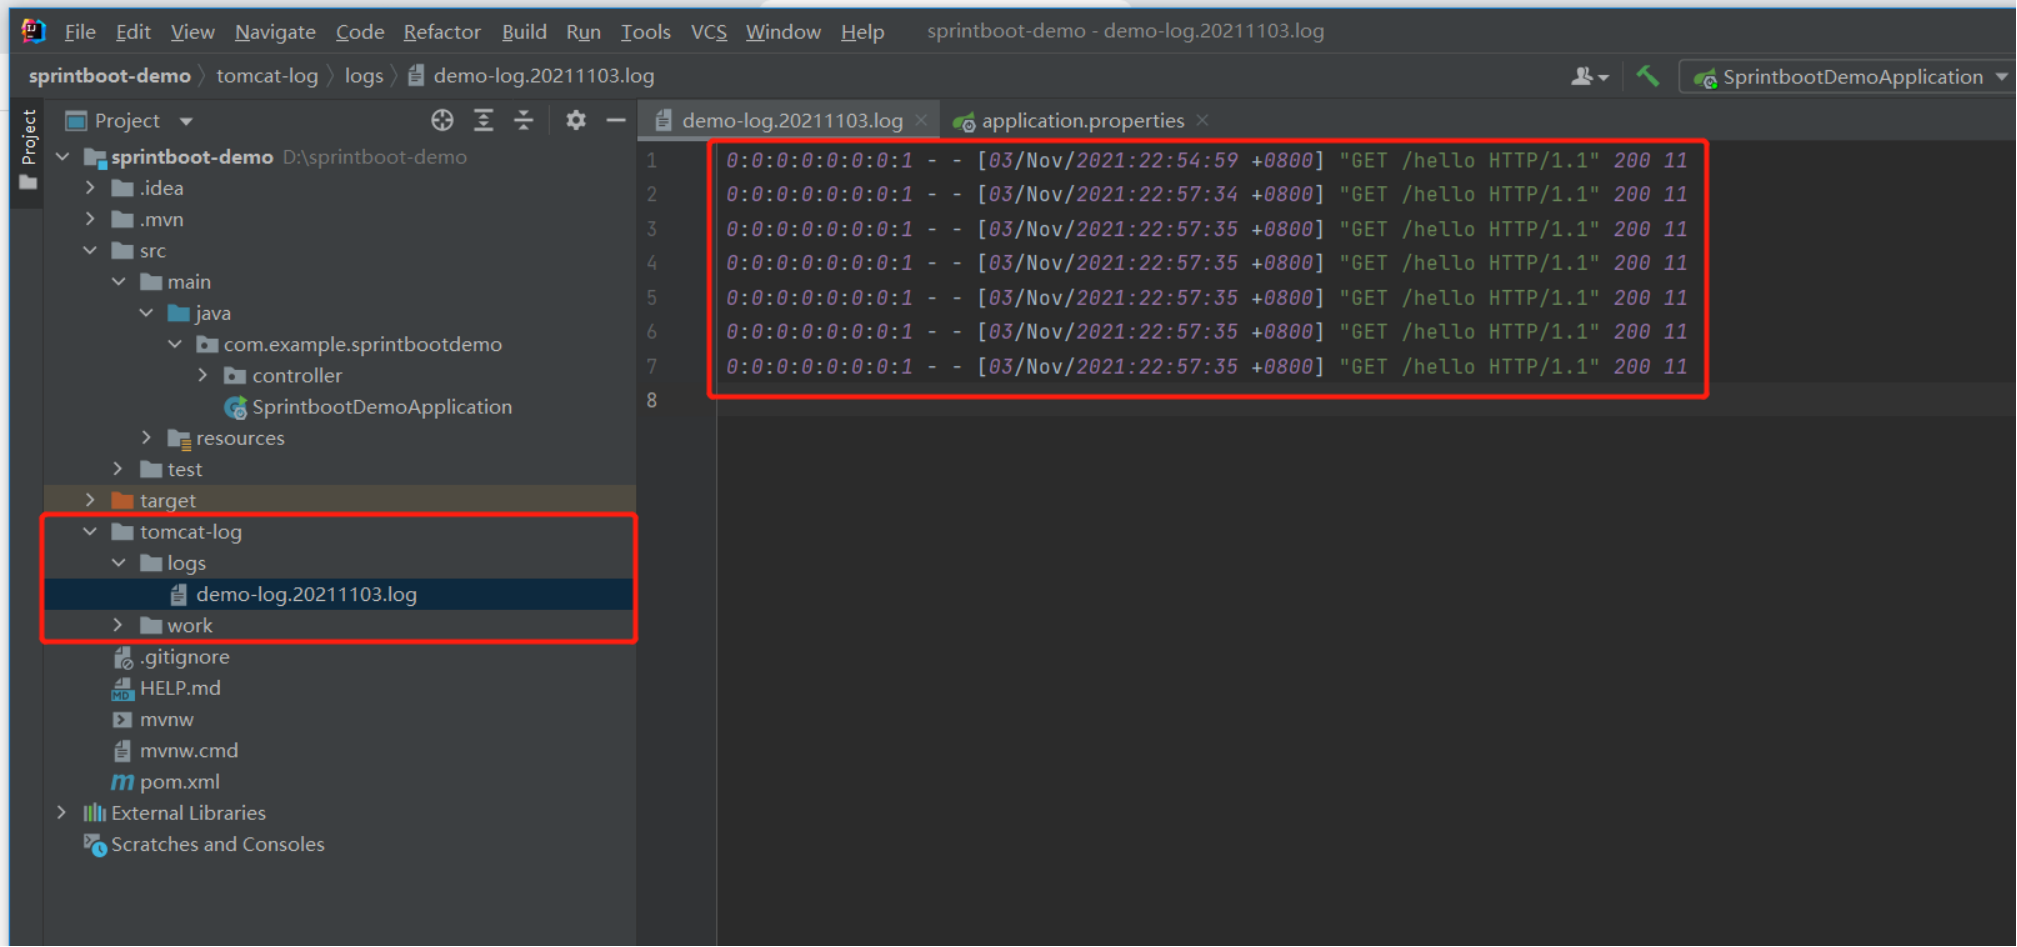
Task: Collapse the tomcat-log folder
Action: 91,532
